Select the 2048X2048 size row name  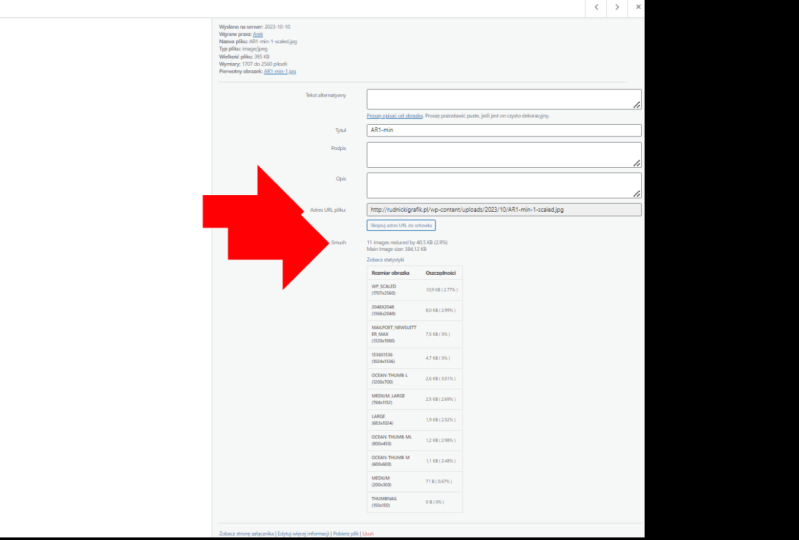[x=384, y=310]
